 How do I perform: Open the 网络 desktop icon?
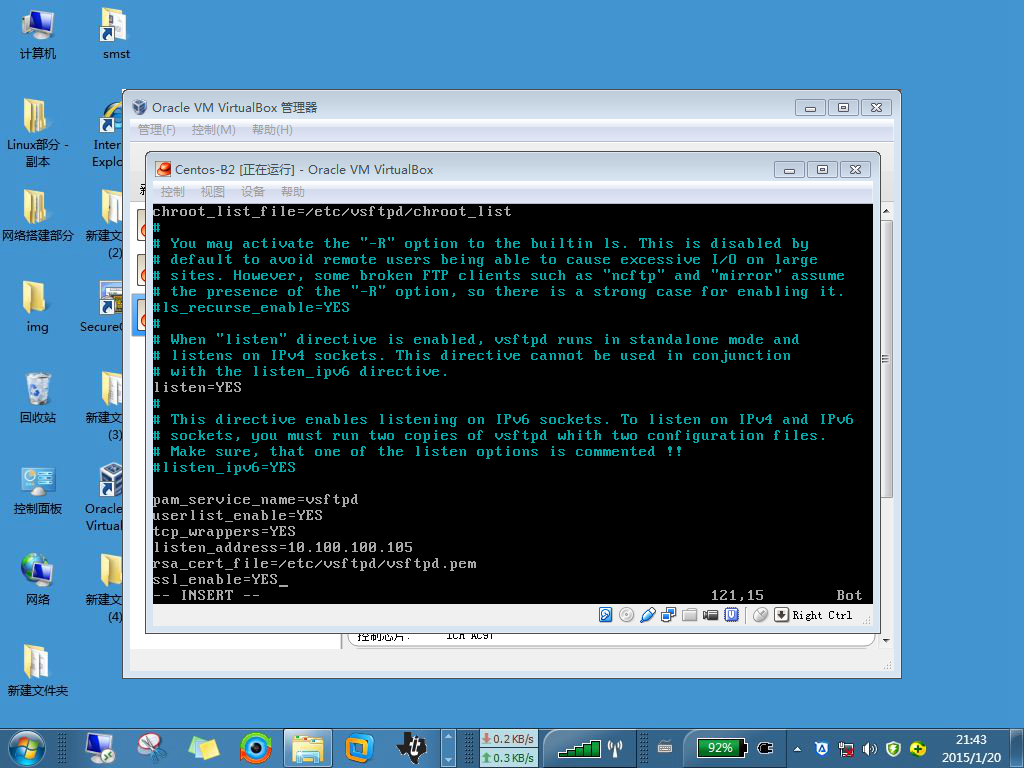click(x=37, y=580)
